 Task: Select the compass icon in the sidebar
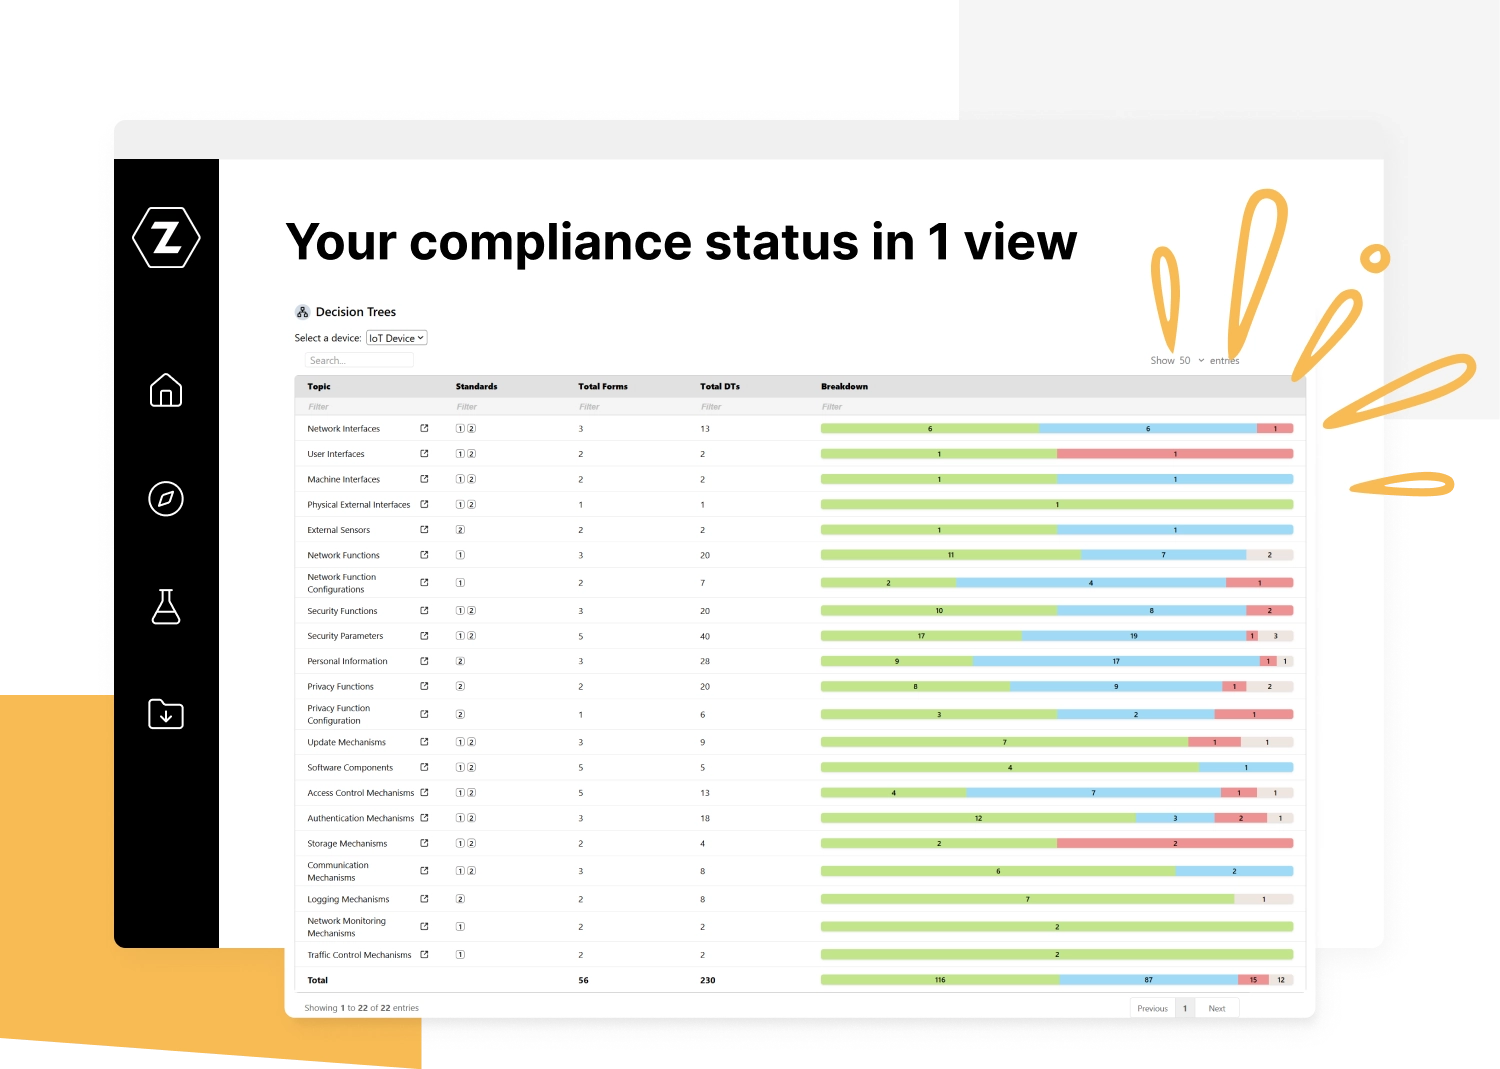click(166, 499)
